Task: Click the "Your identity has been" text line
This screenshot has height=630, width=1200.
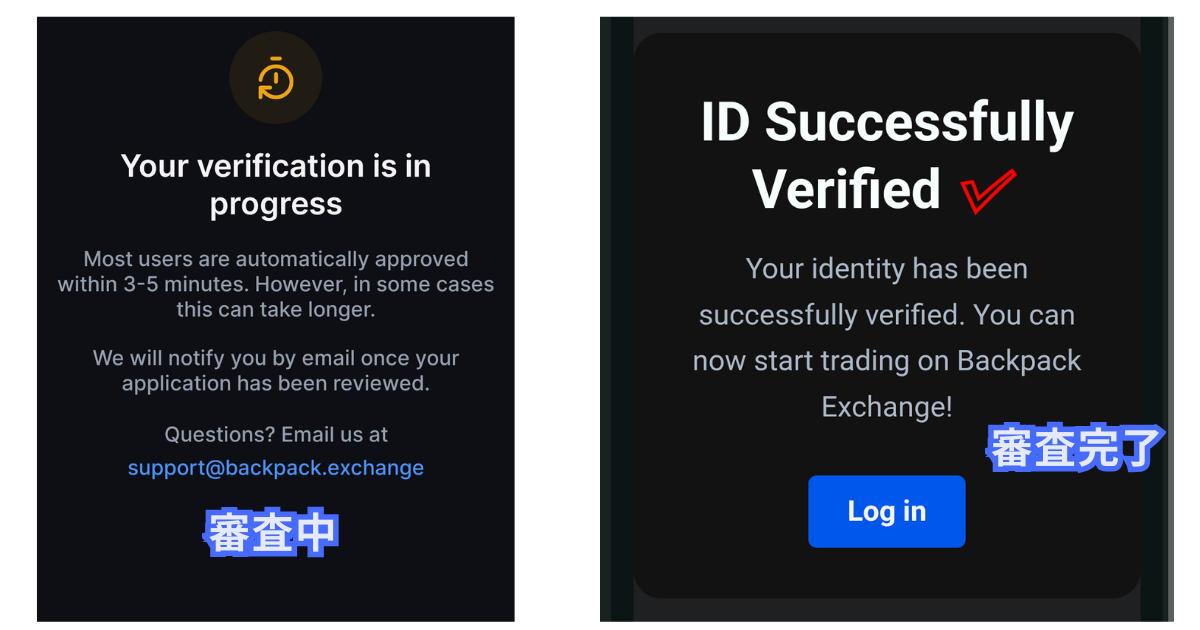Action: (x=887, y=269)
